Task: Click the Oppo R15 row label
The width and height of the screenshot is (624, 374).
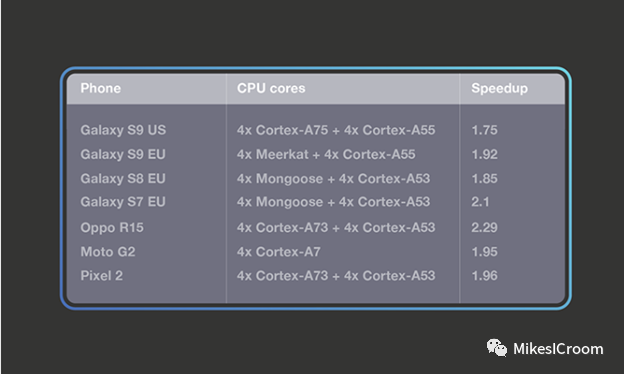Action: coord(112,228)
